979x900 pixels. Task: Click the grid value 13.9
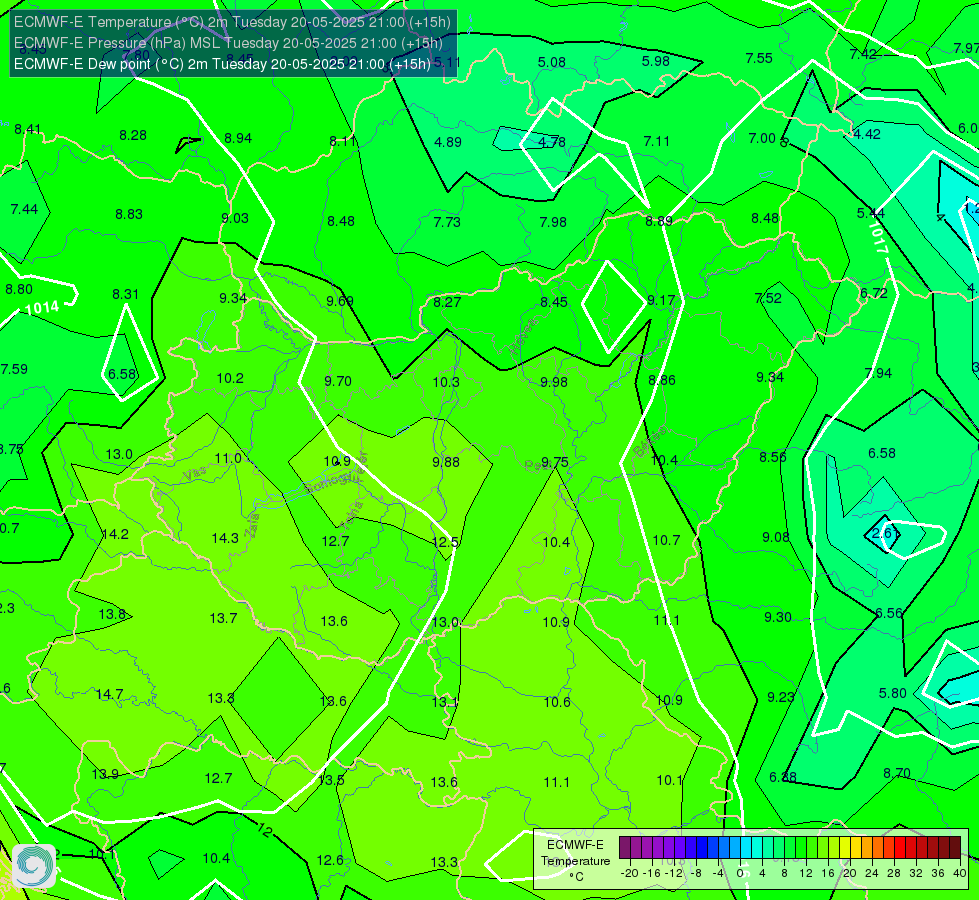(105, 774)
